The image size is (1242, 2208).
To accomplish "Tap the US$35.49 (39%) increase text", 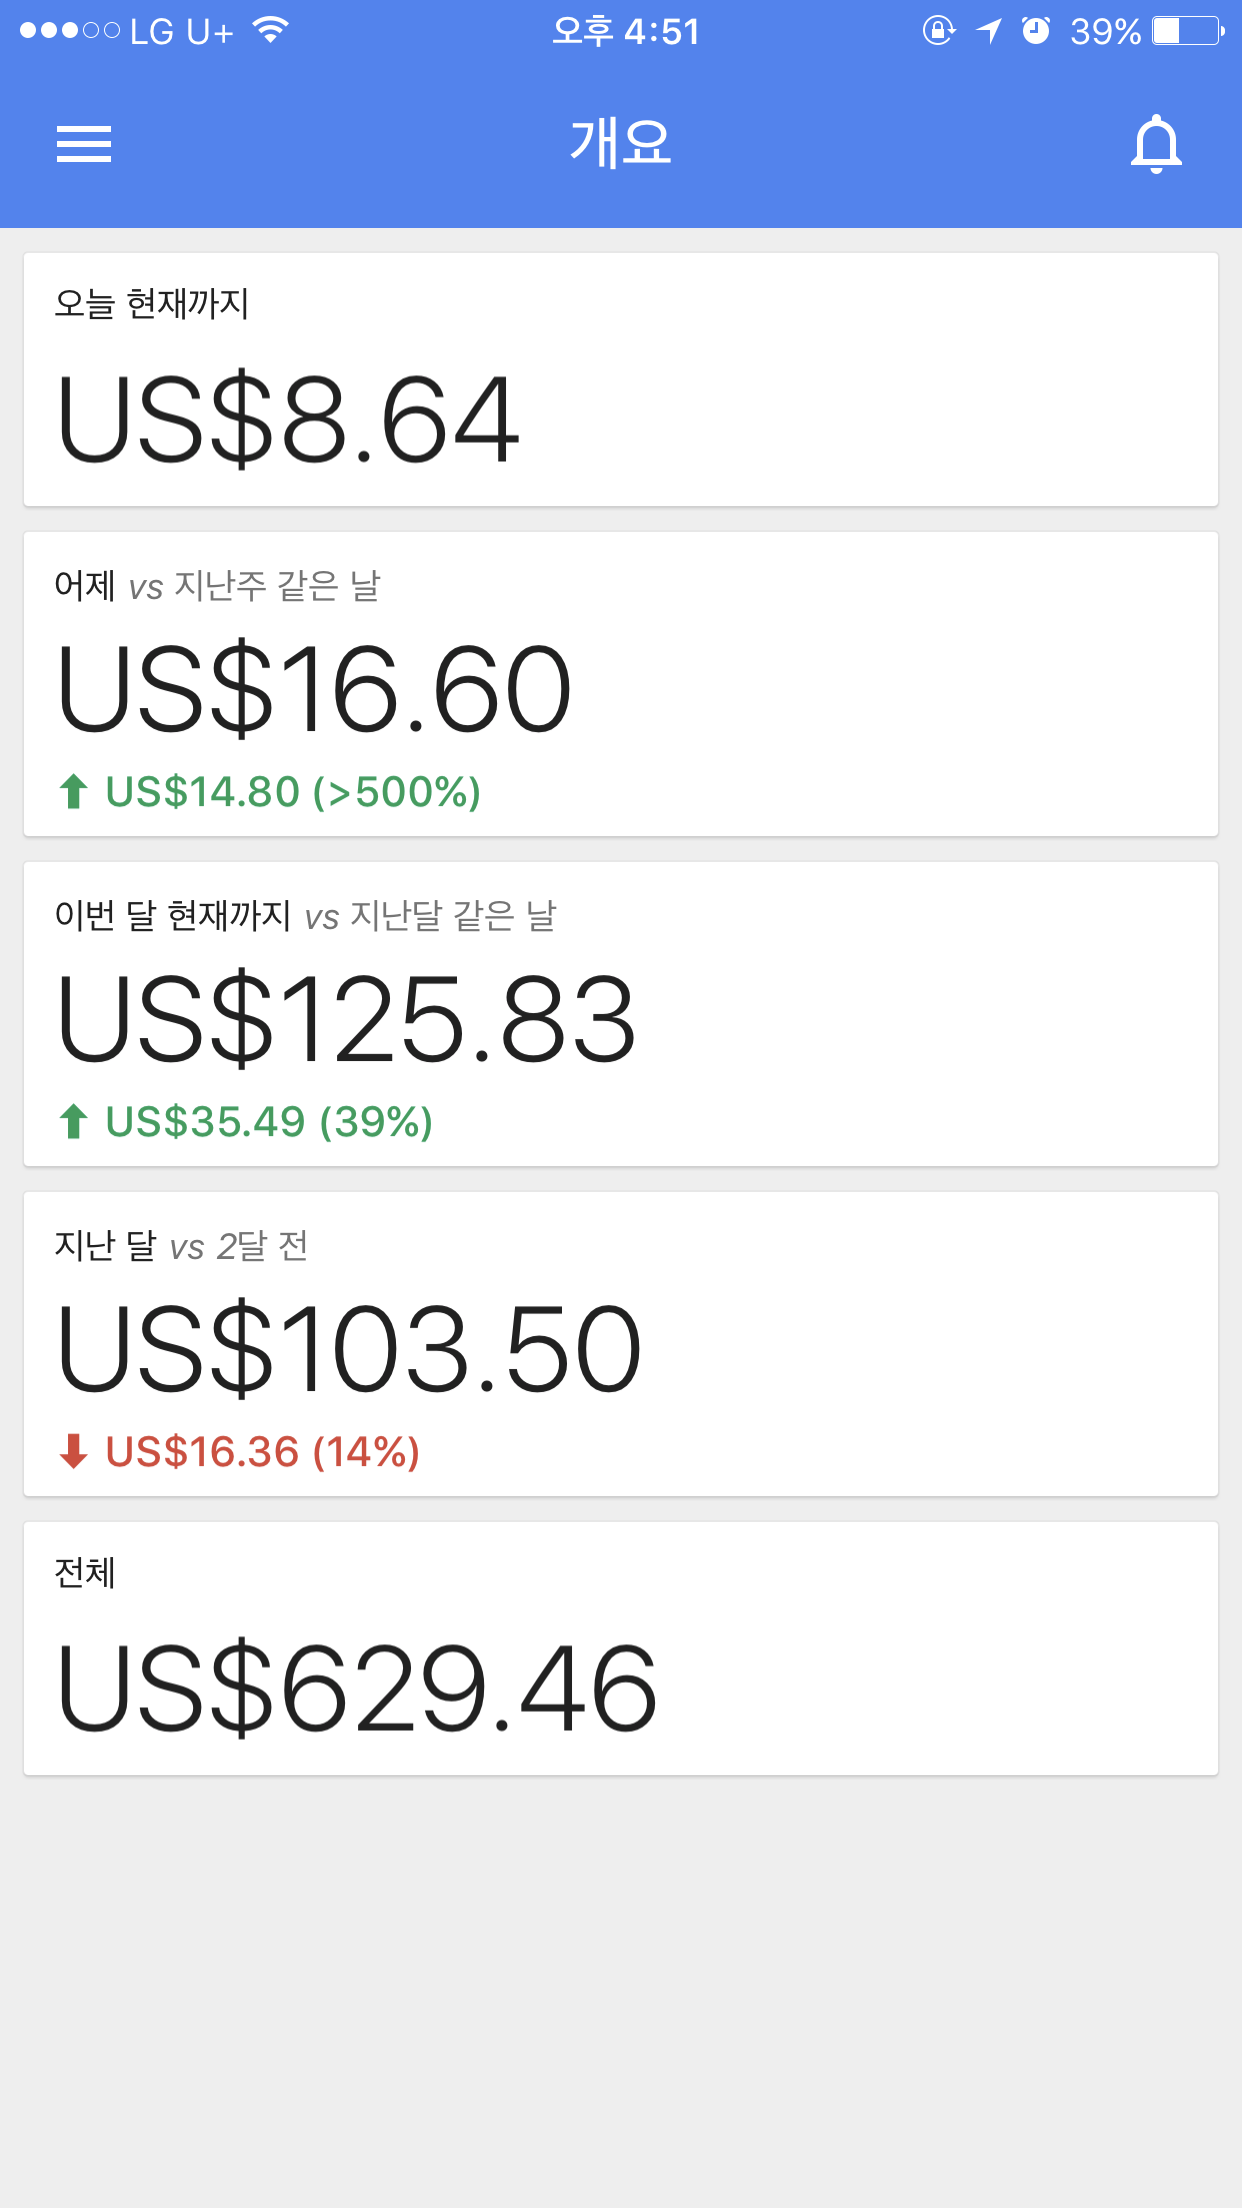I will point(269,1122).
